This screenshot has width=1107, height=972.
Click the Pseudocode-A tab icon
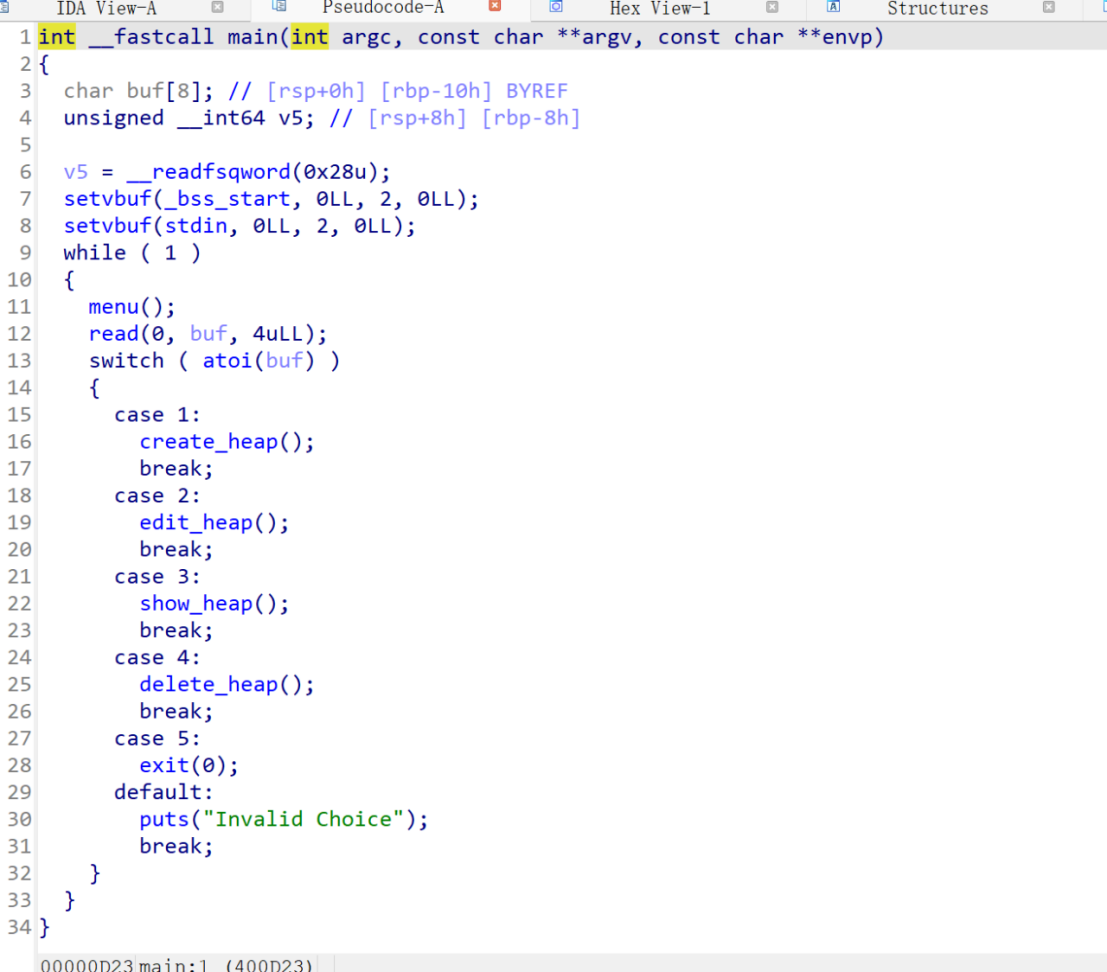[280, 7]
